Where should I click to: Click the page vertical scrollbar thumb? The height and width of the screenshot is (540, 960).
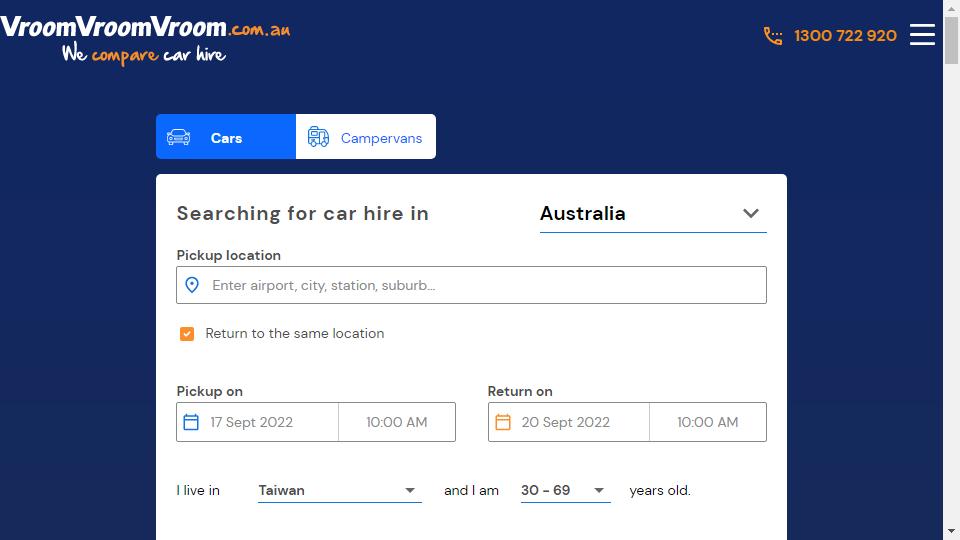point(951,40)
